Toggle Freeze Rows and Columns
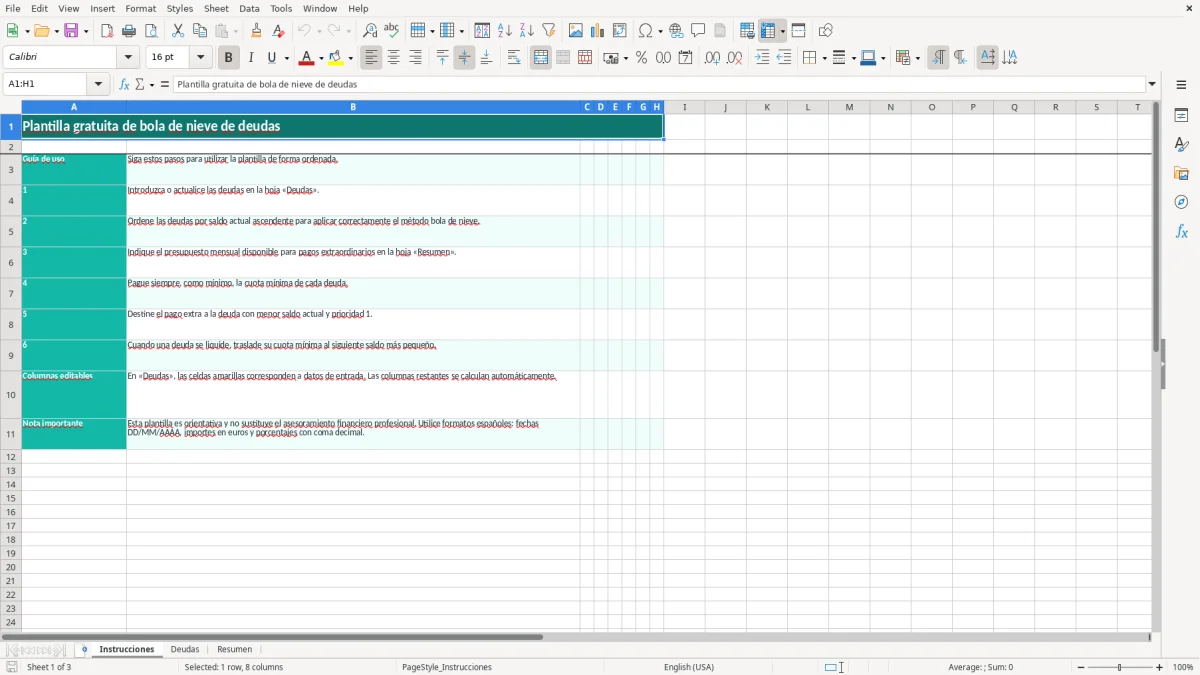Viewport: 1200px width, 675px height. (x=768, y=31)
